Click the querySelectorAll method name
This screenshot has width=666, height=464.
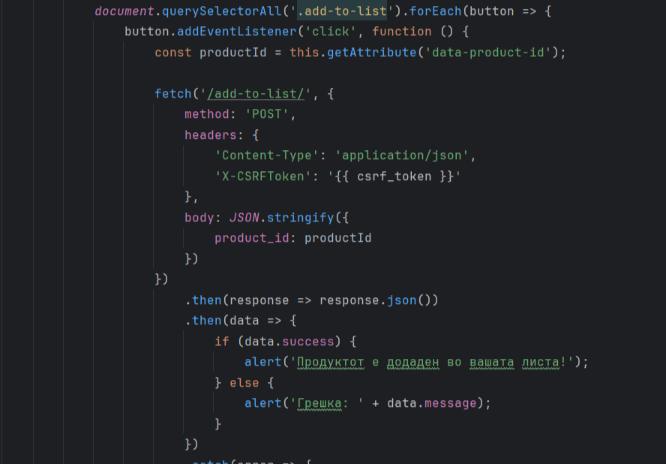coord(221,11)
